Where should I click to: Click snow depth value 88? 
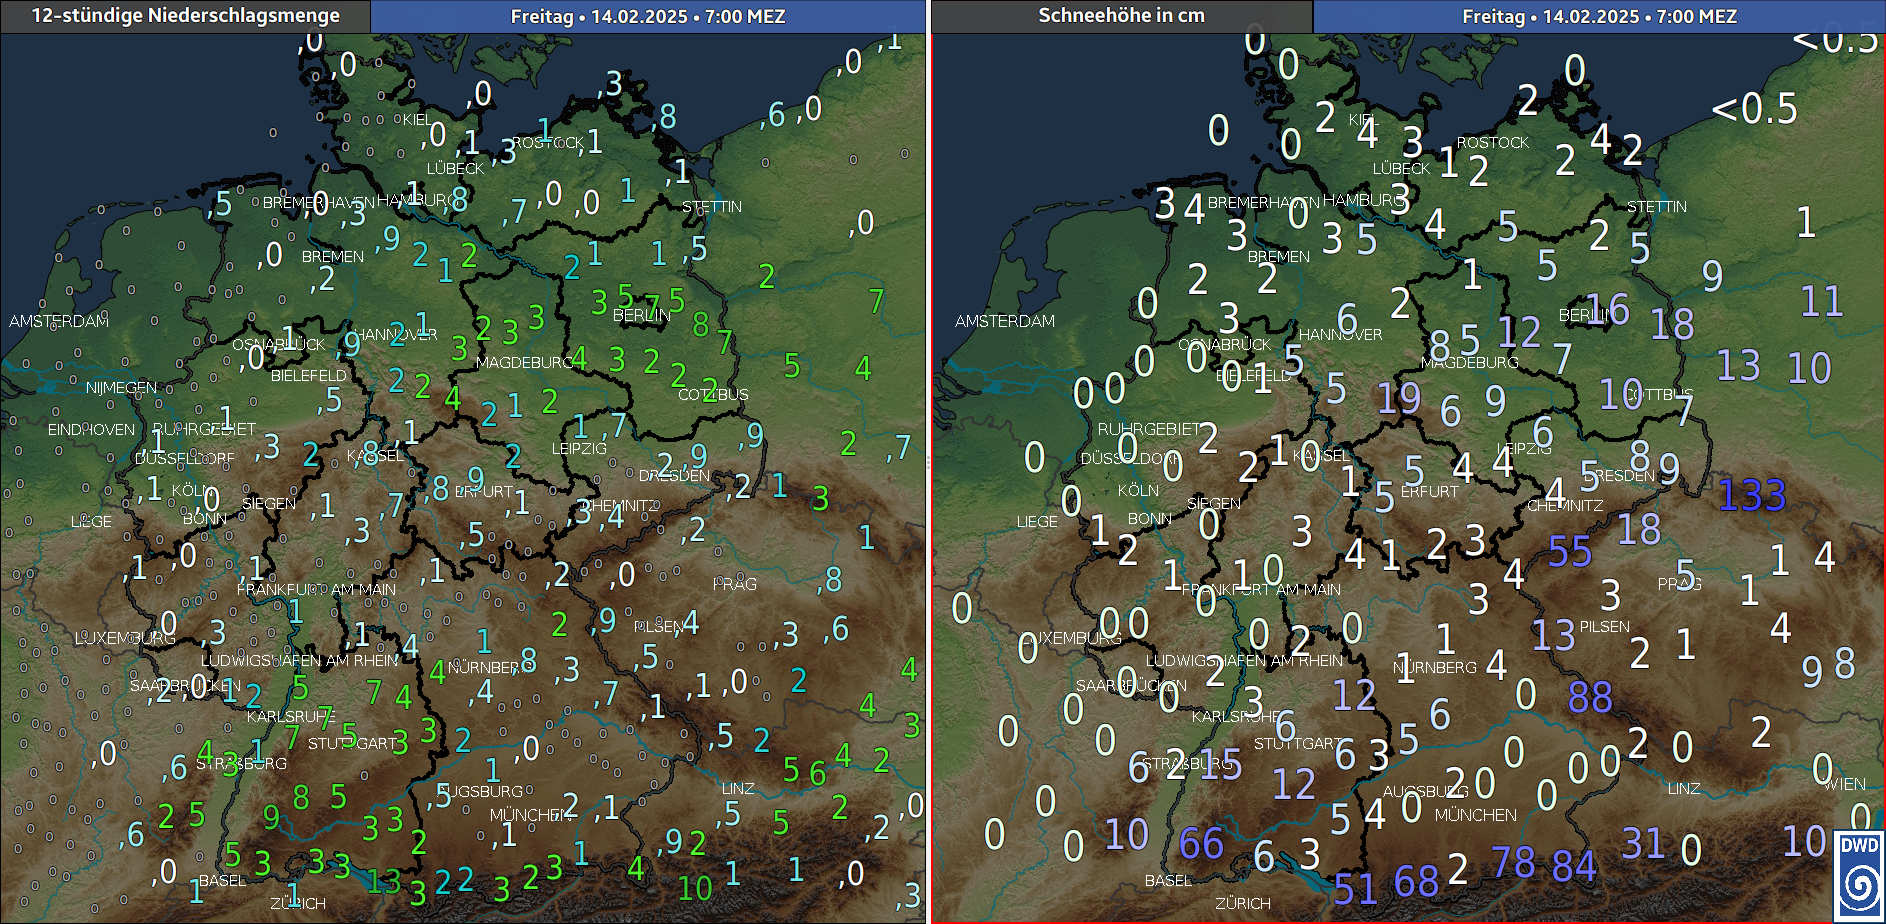point(1590,697)
